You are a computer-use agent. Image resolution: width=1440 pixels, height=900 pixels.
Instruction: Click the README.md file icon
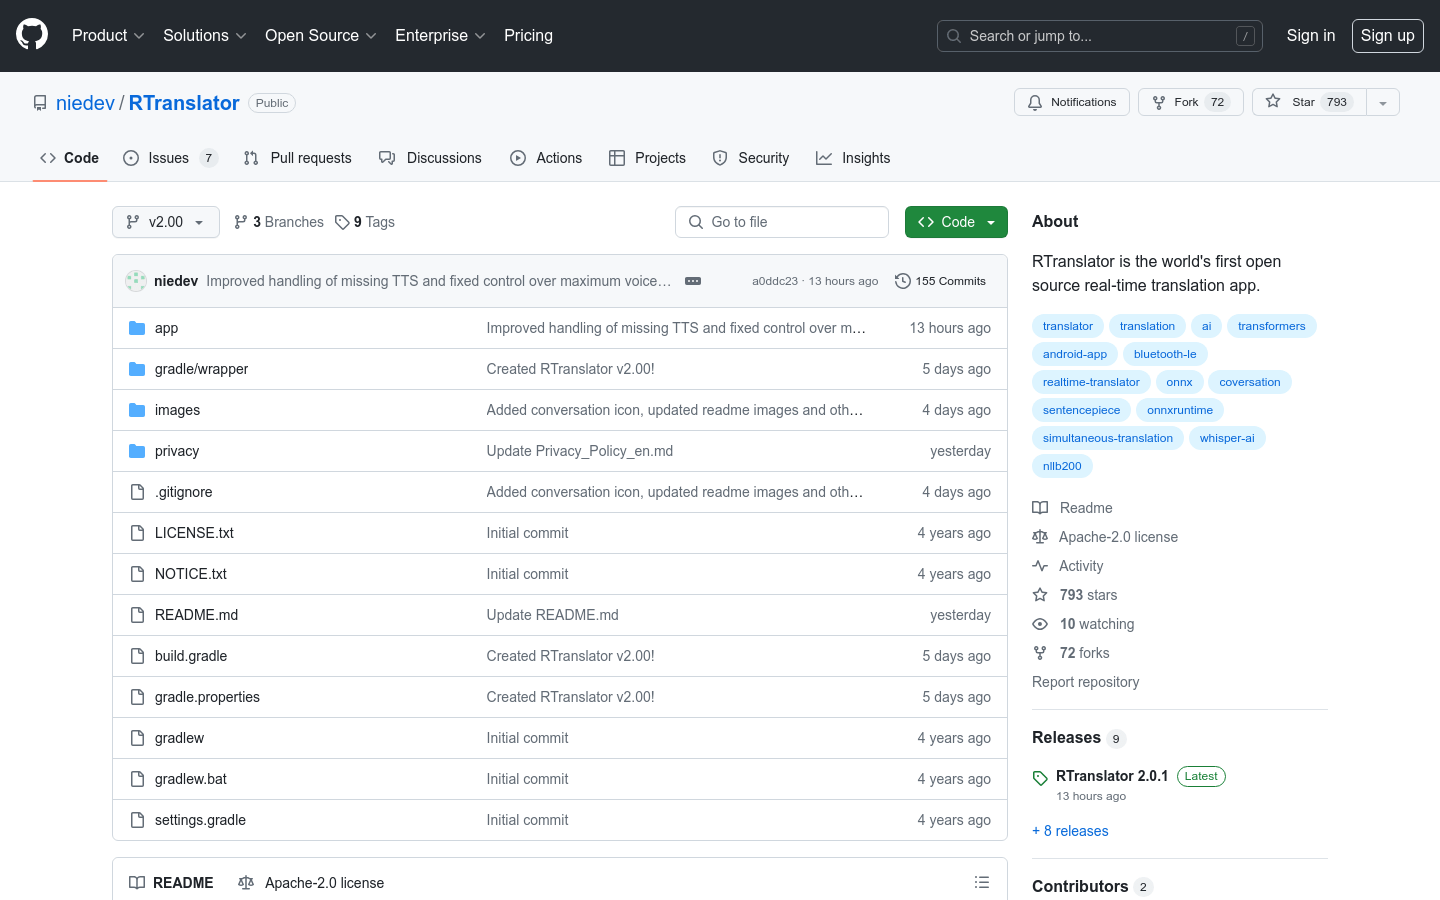click(137, 615)
